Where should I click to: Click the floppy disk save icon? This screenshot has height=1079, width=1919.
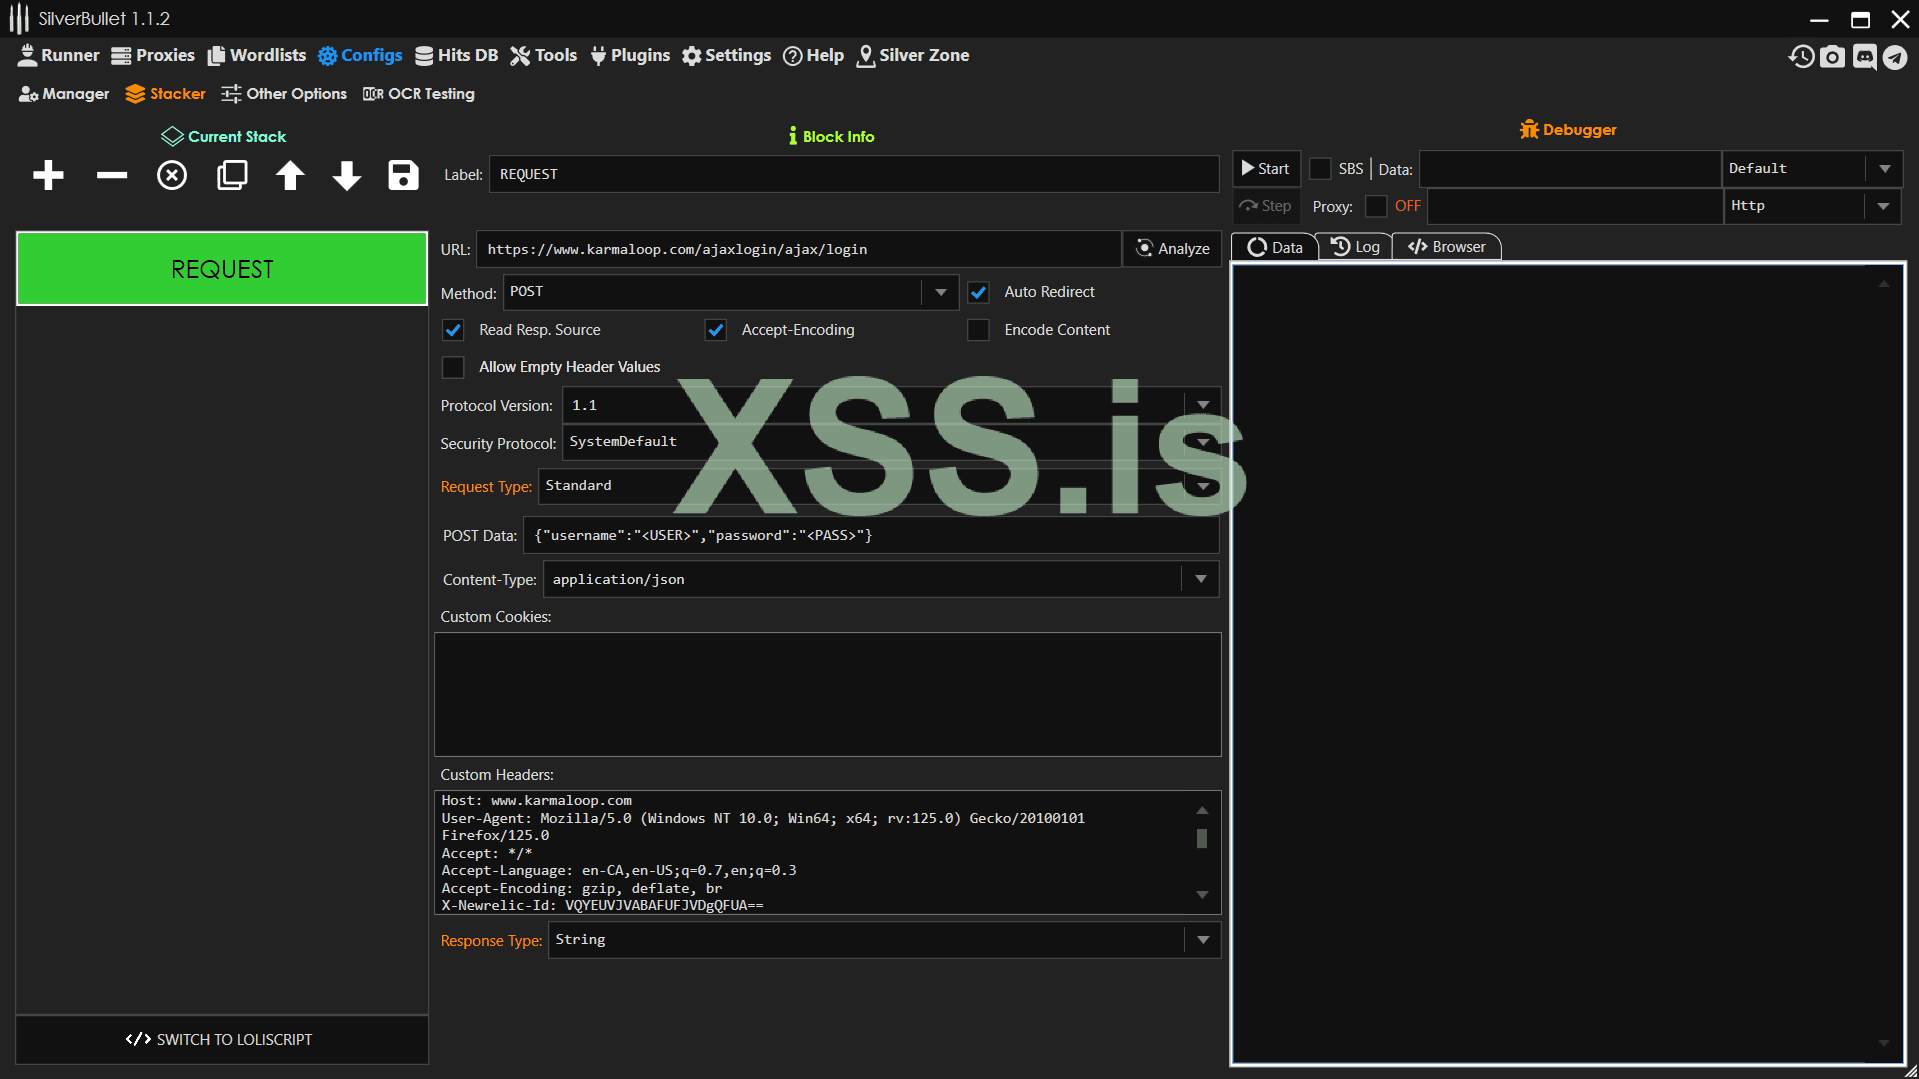[403, 176]
